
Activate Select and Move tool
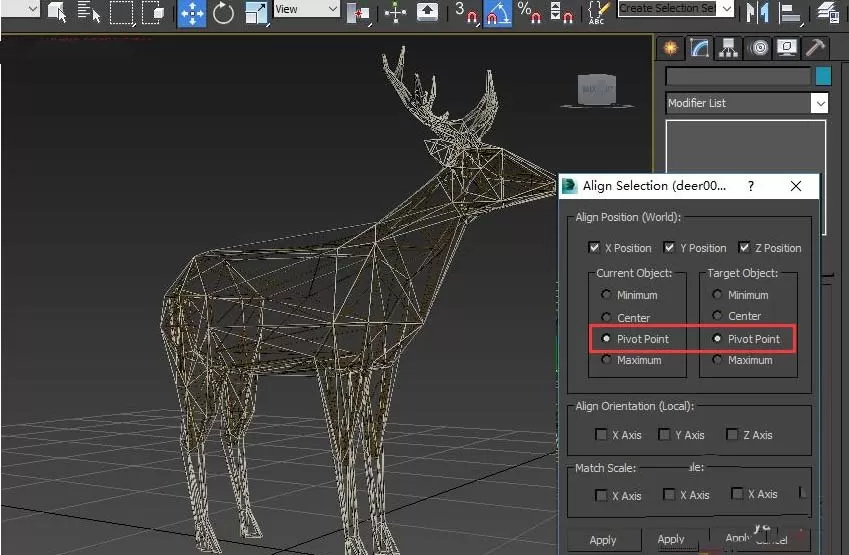[192, 13]
